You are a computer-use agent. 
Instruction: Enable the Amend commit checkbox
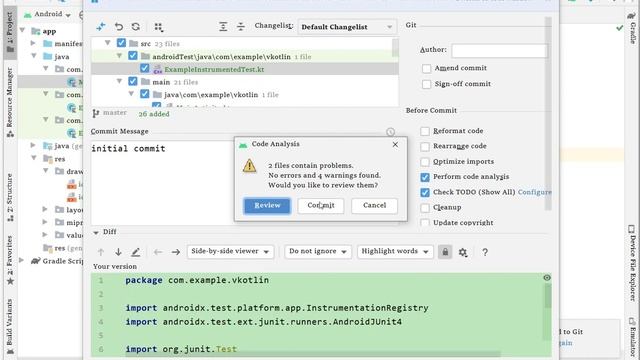tap(427, 69)
